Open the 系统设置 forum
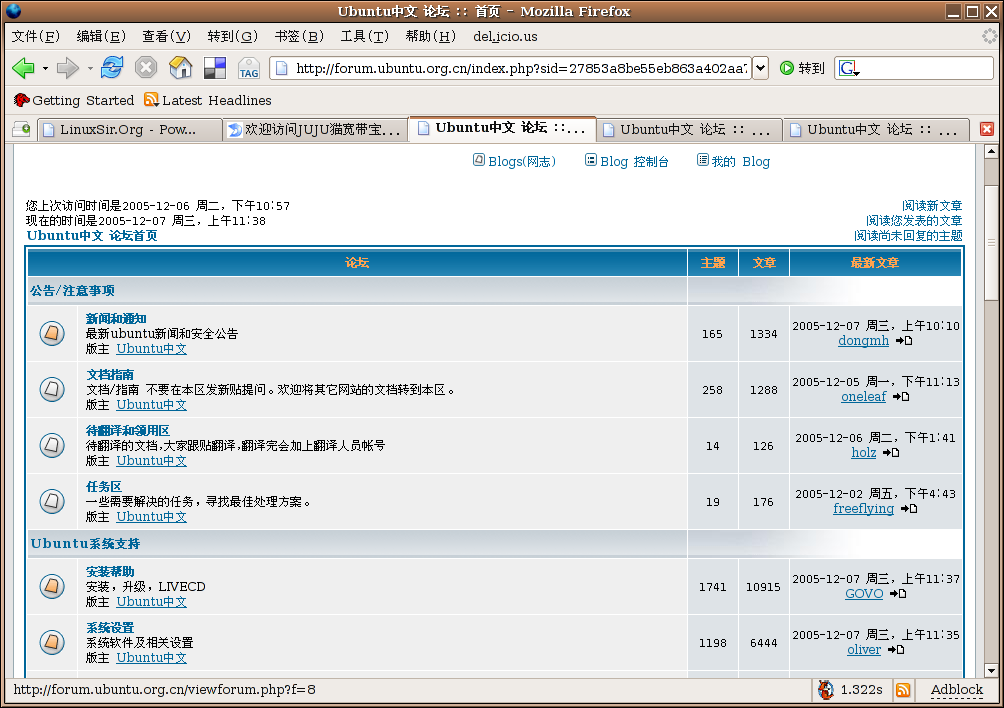The height and width of the screenshot is (708, 1004). [110, 627]
